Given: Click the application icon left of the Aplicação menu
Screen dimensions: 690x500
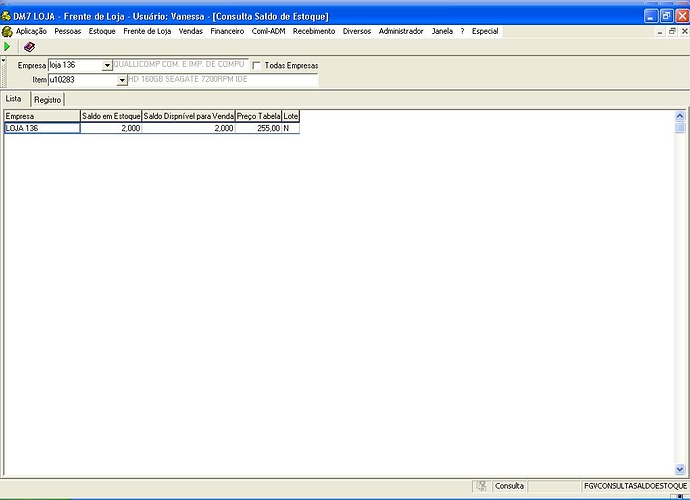Looking at the screenshot, I should pyautogui.click(x=7, y=31).
